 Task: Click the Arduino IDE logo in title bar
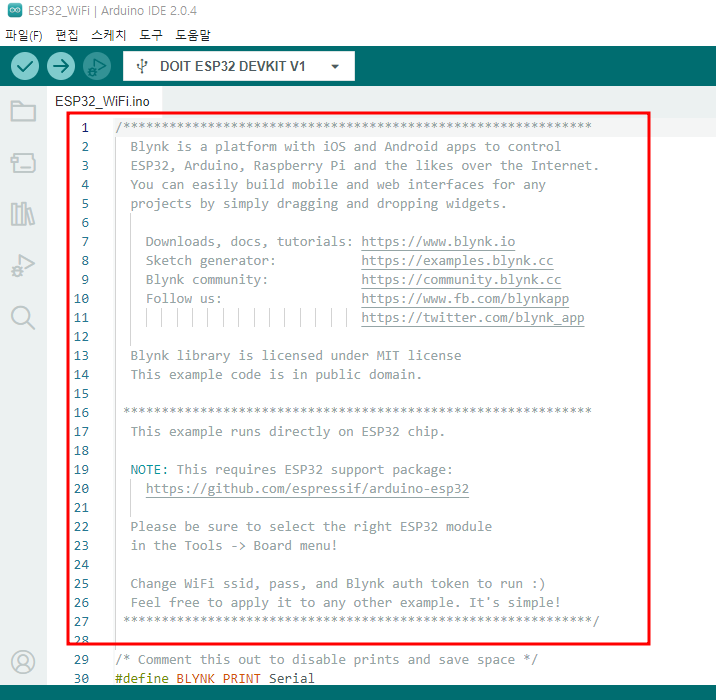coord(15,10)
